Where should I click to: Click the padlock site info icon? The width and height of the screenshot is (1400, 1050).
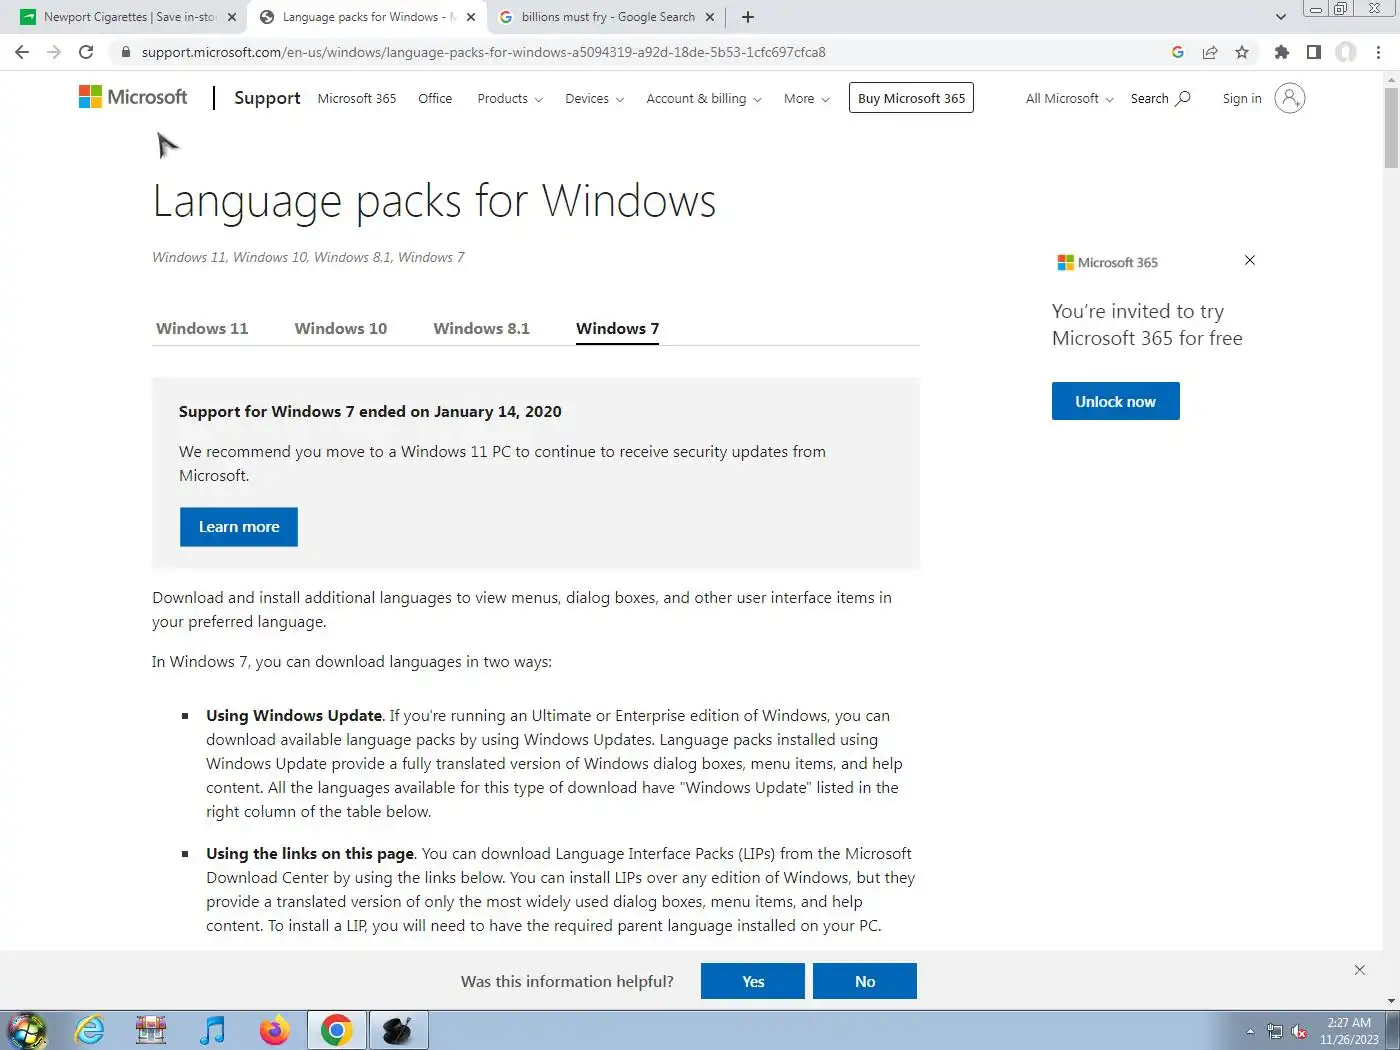[125, 52]
